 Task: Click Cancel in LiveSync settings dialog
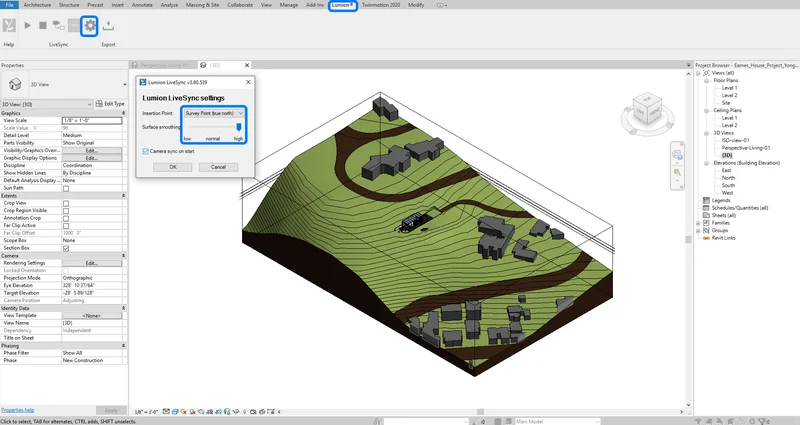pyautogui.click(x=218, y=166)
